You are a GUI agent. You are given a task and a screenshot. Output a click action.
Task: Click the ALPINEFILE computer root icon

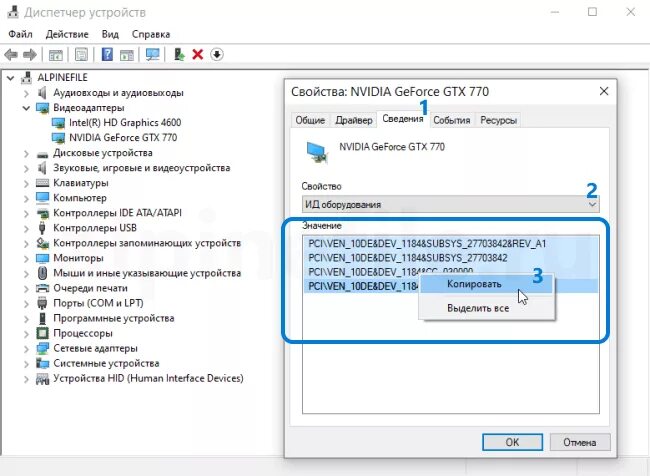pos(27,78)
